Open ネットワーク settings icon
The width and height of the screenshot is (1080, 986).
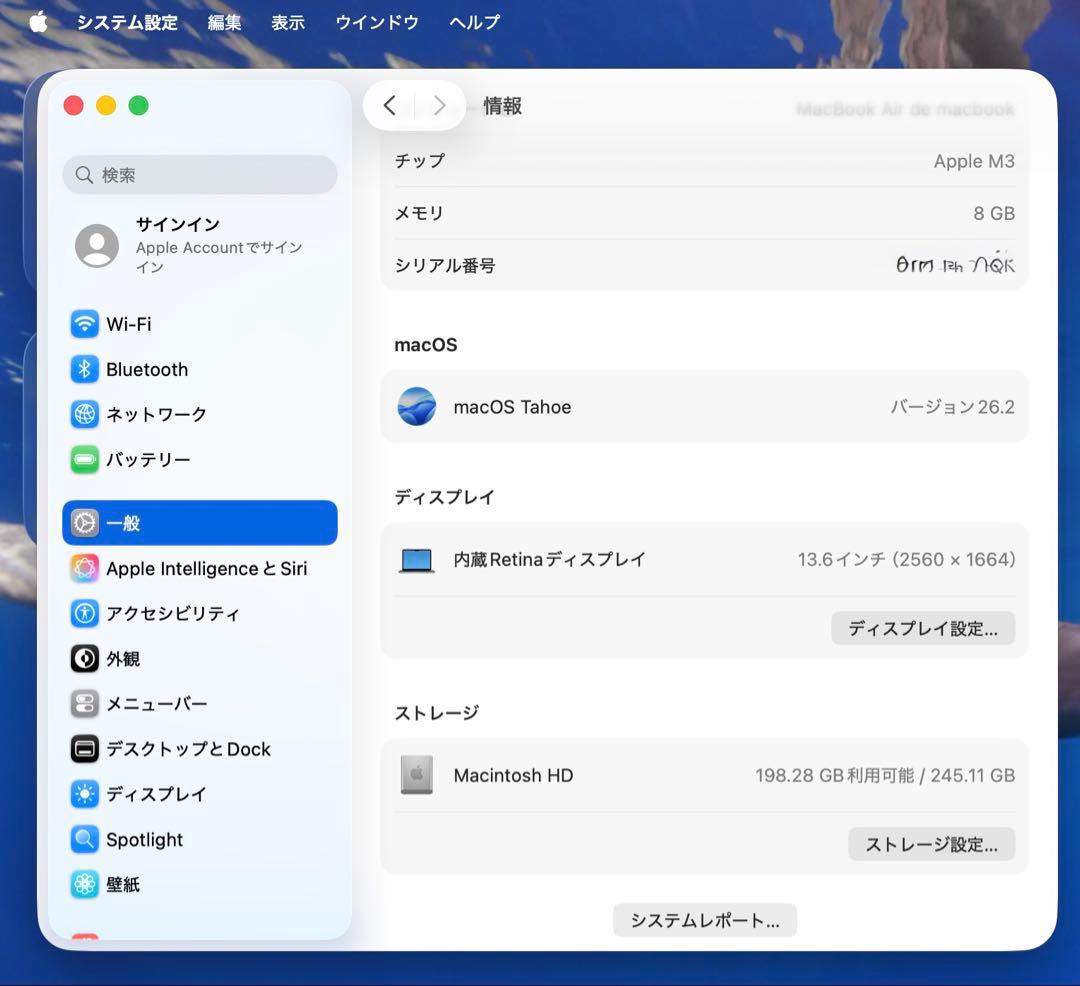coord(84,414)
